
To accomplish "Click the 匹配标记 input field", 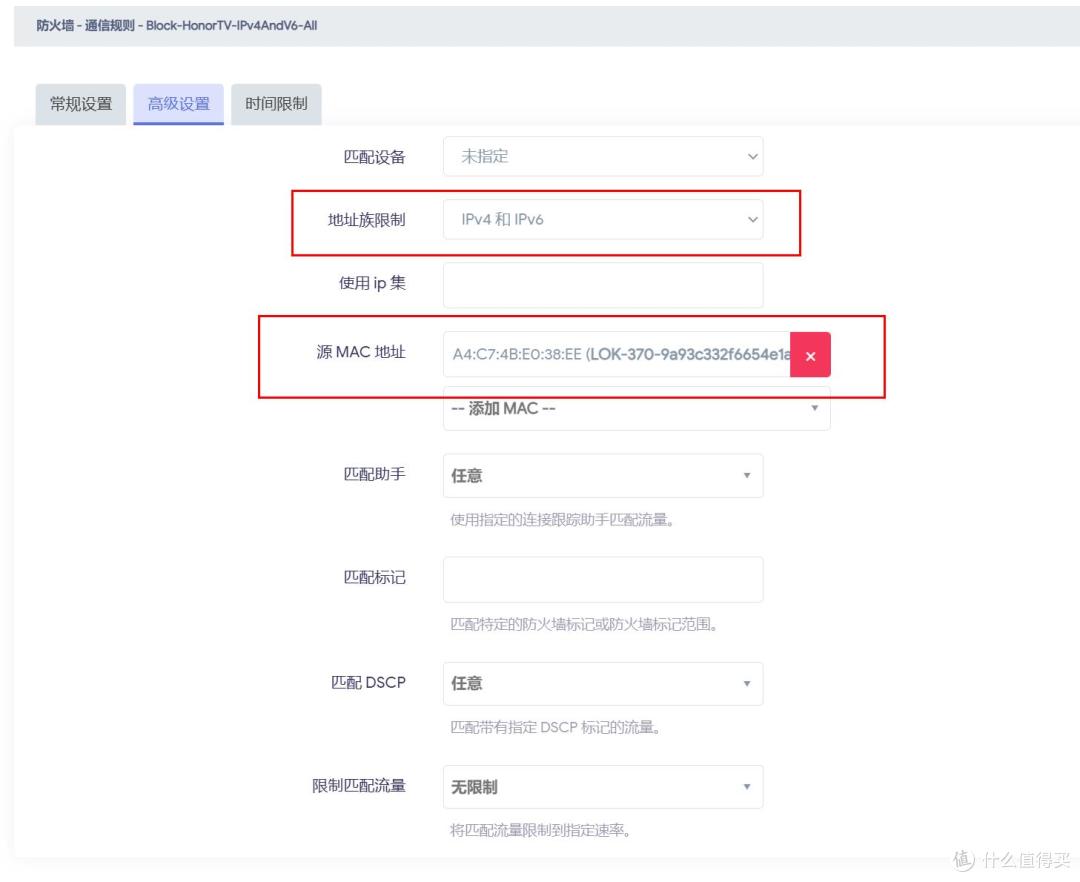I will [603, 580].
